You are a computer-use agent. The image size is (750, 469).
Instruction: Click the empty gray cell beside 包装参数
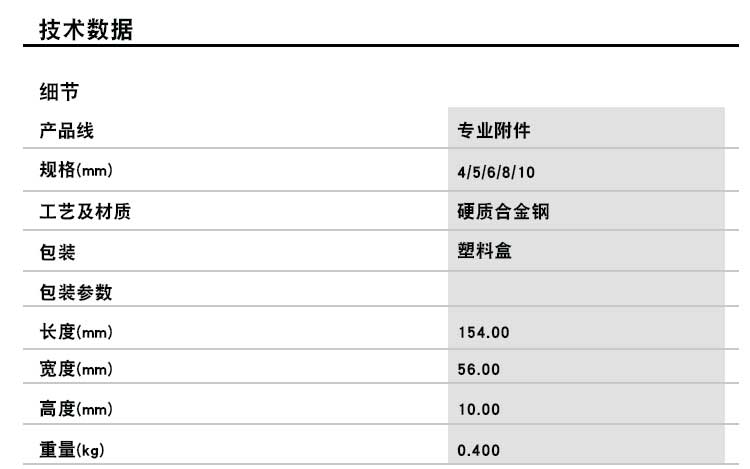click(x=585, y=292)
